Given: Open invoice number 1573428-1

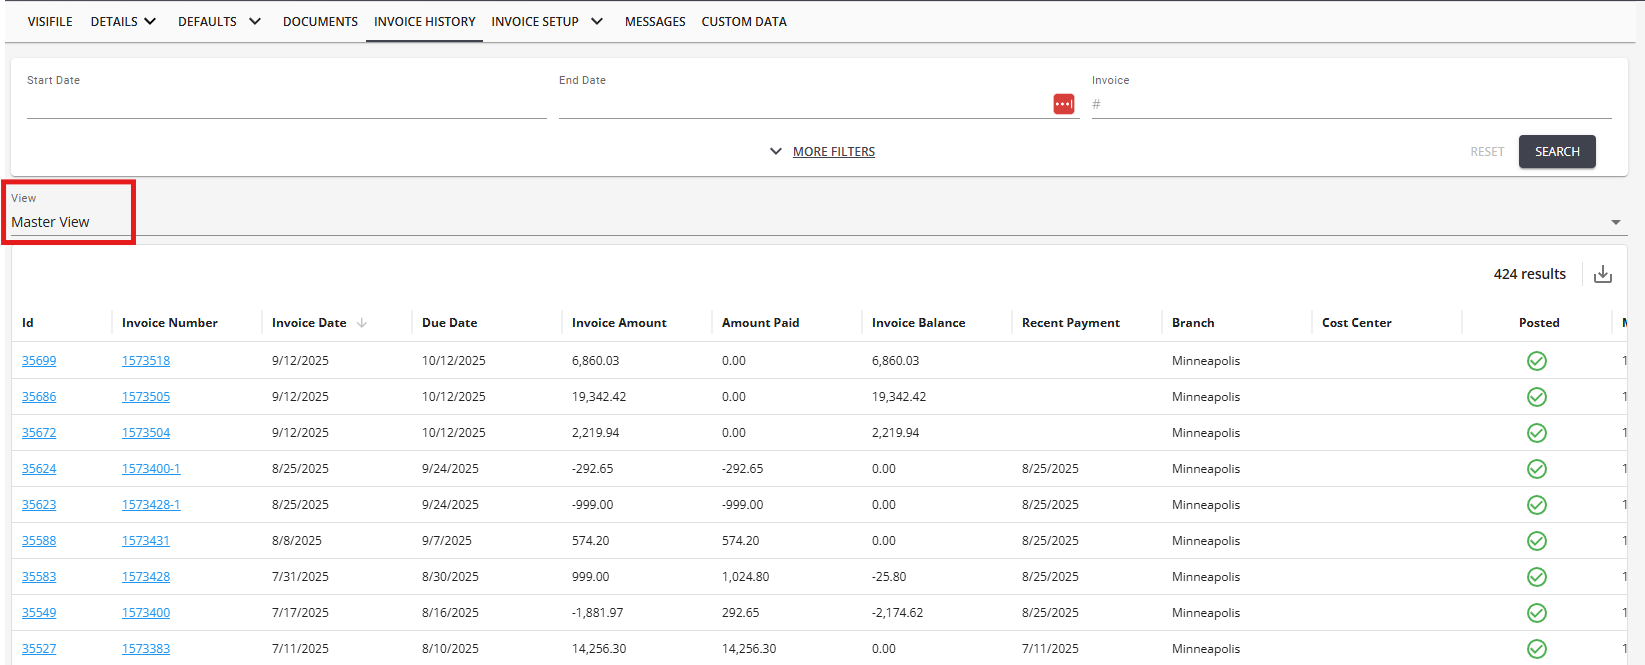Looking at the screenshot, I should point(151,505).
